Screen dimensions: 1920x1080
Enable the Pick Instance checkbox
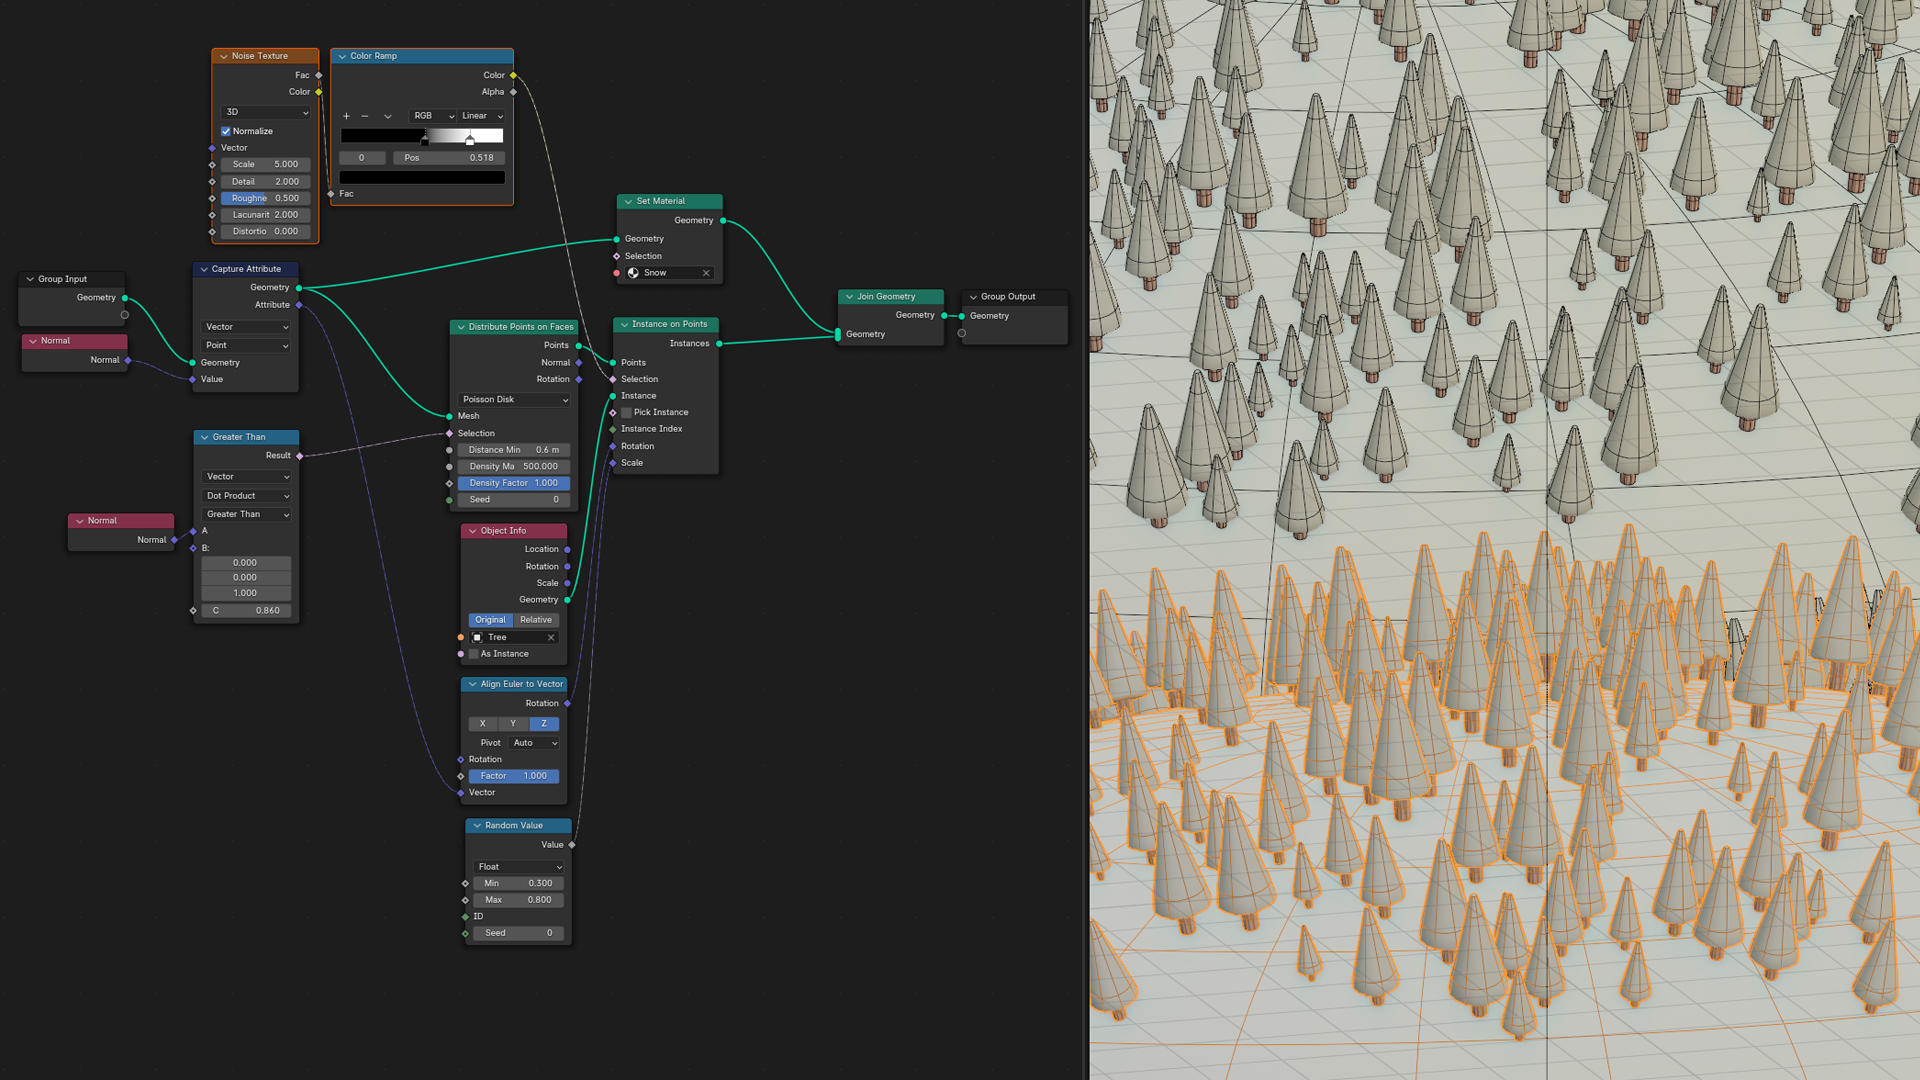[627, 412]
